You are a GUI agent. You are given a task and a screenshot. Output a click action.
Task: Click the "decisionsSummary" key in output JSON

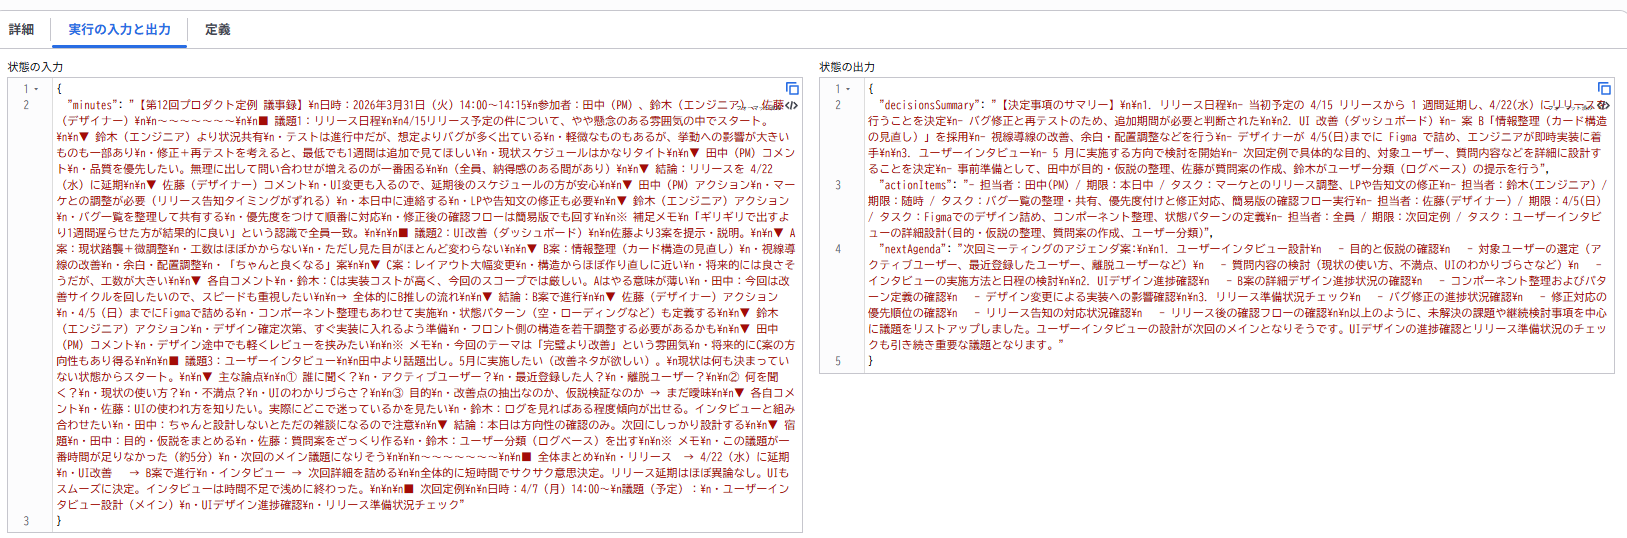[x=927, y=105]
